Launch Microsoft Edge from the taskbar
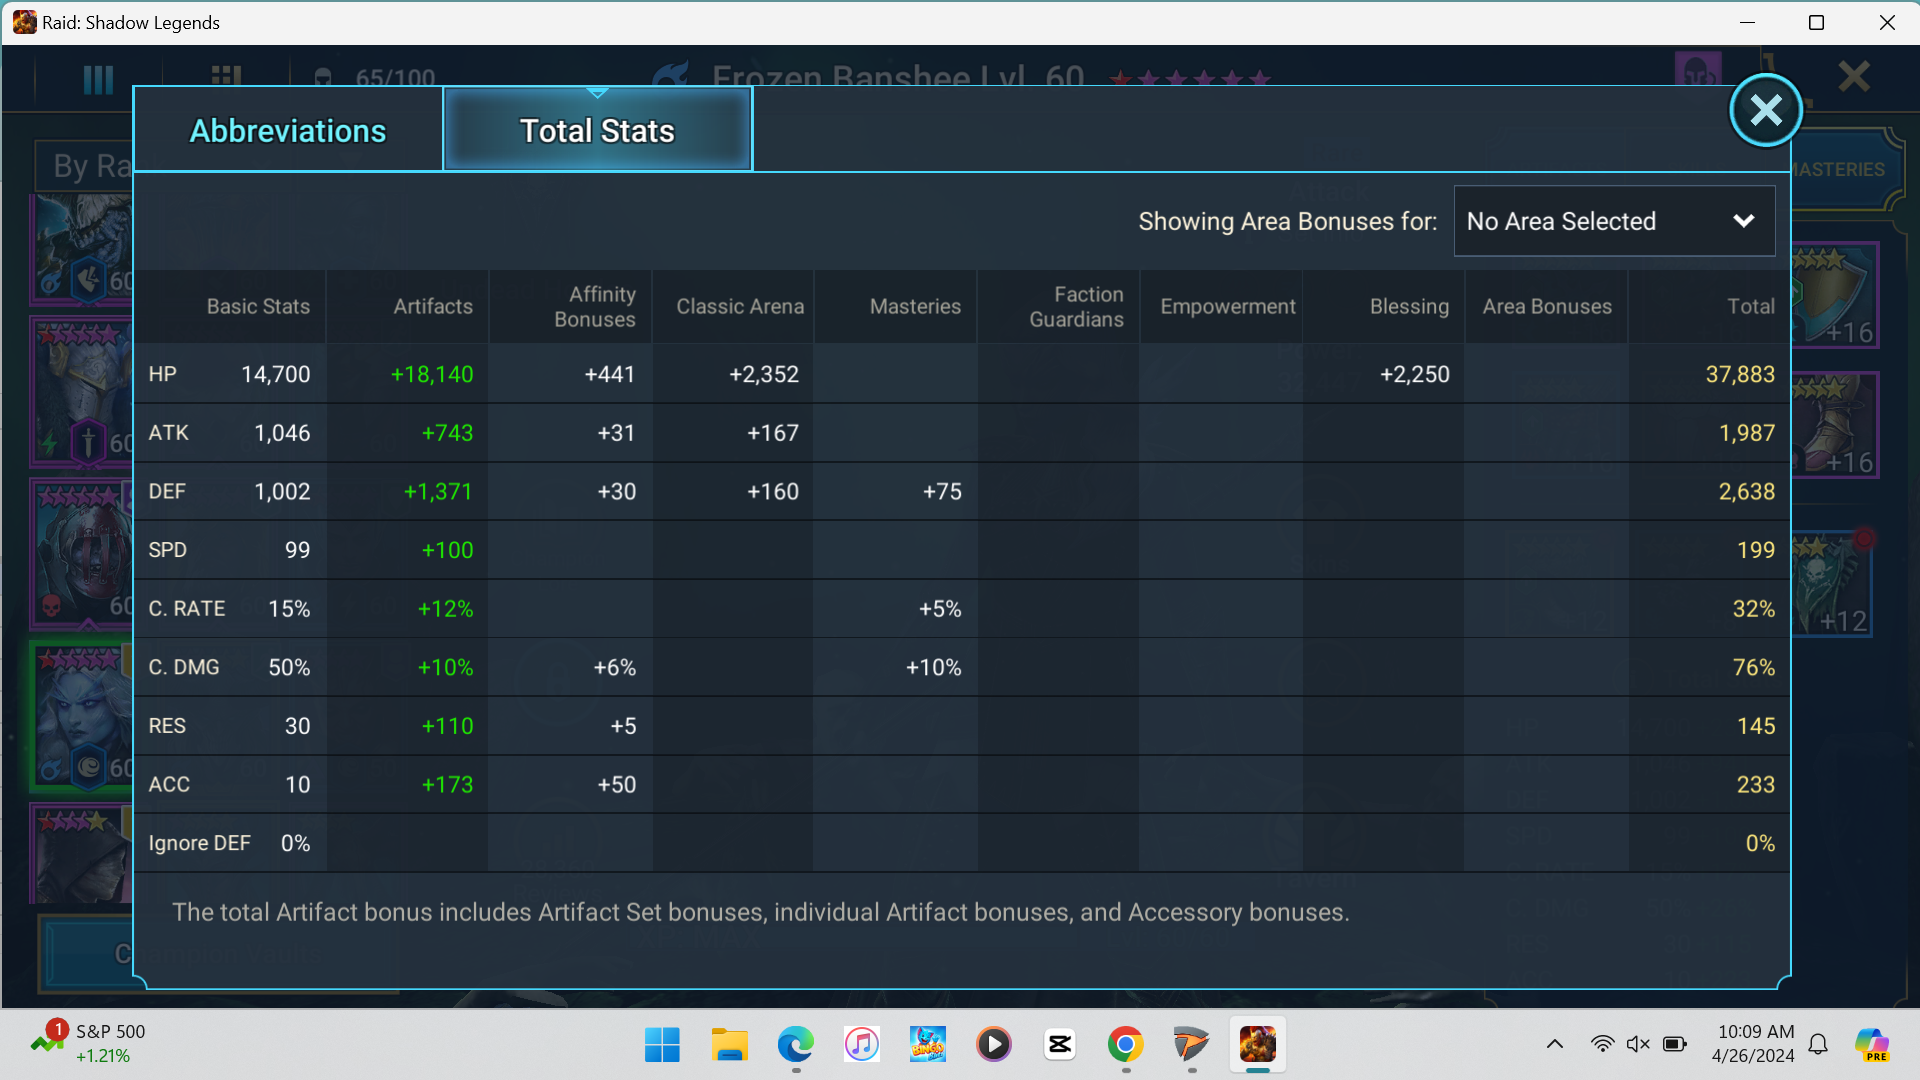 [795, 1045]
